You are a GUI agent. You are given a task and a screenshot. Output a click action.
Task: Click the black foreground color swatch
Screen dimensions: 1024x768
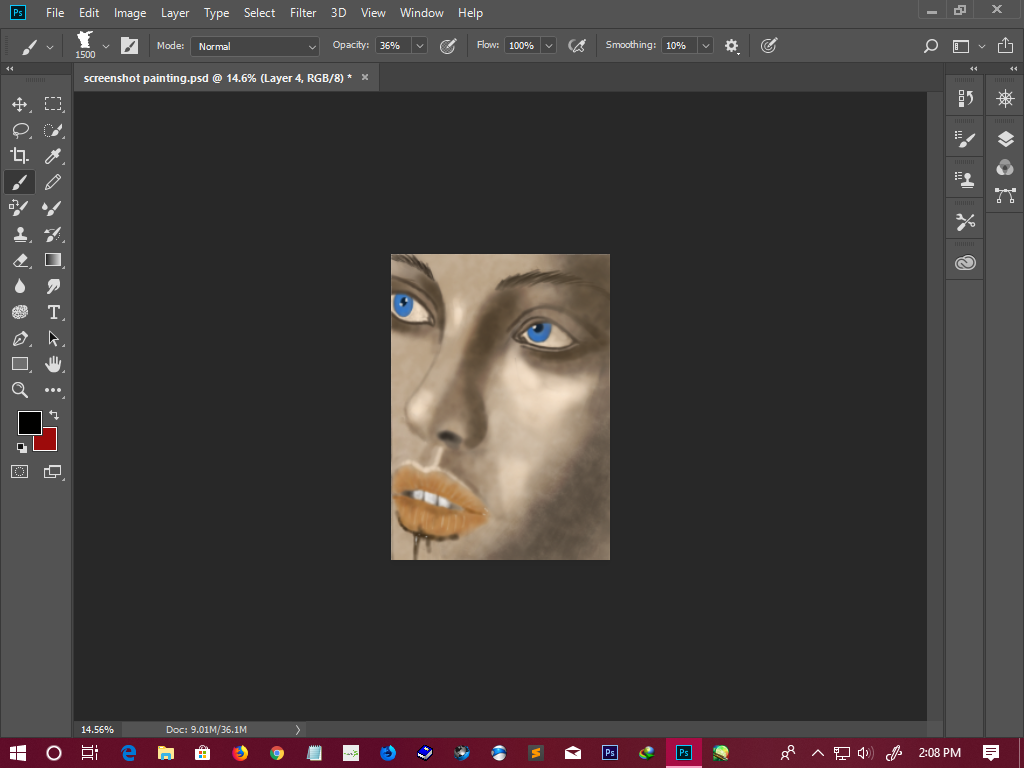[x=29, y=422]
